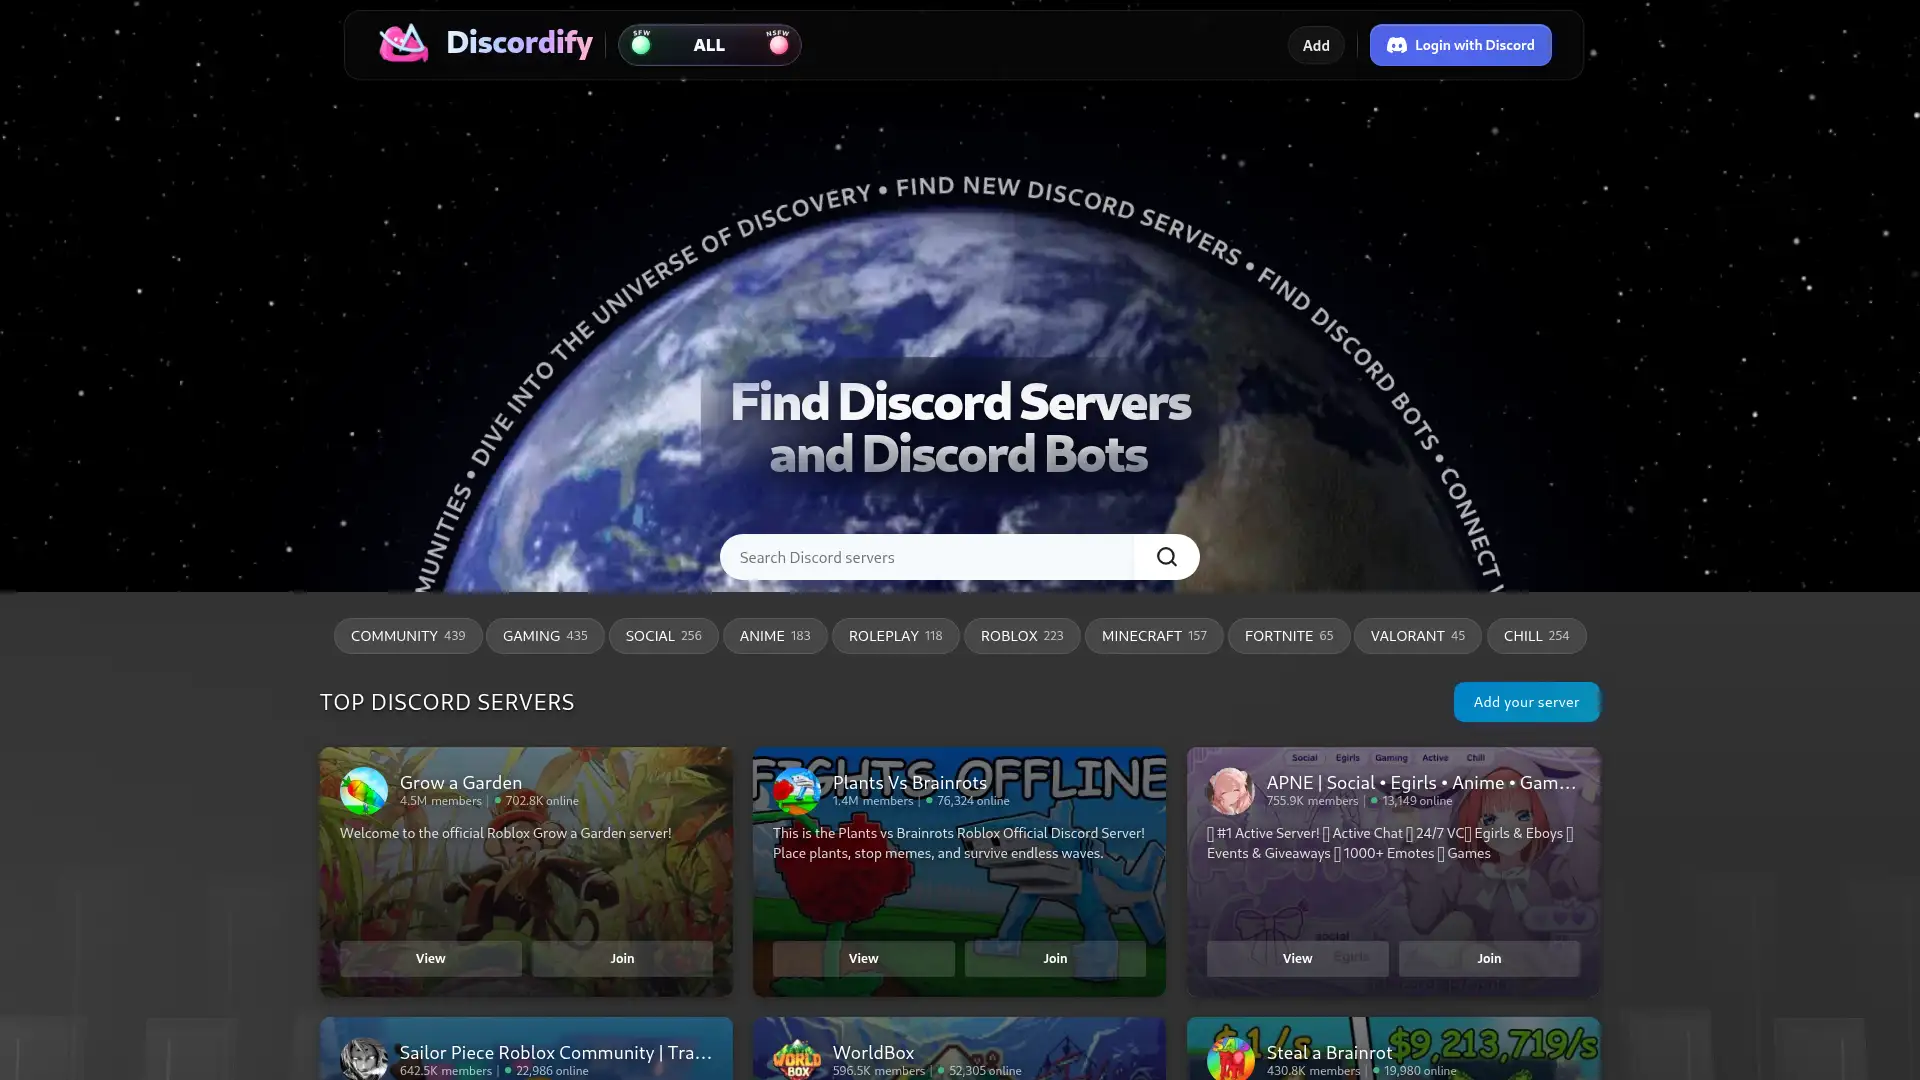This screenshot has width=1920, height=1080.
Task: Click the '76,324 online' status text
Action: click(x=973, y=801)
